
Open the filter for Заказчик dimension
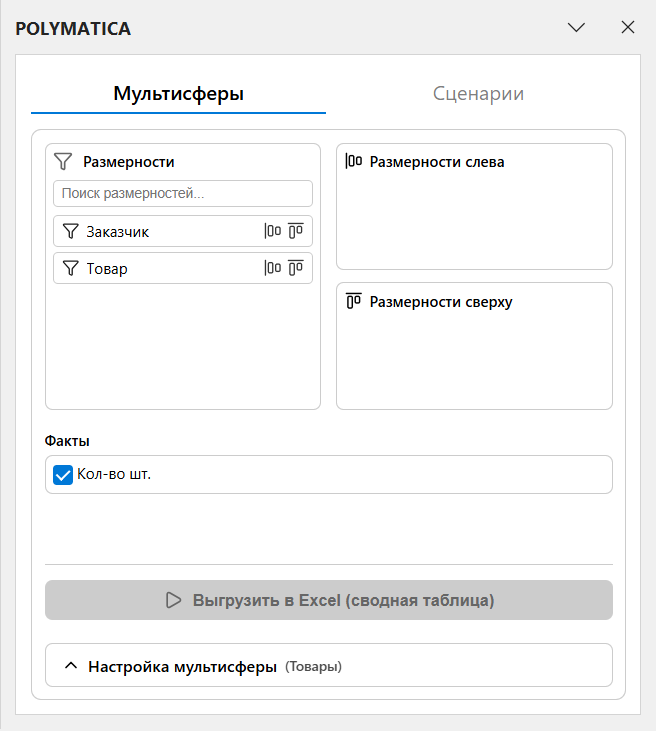tap(70, 232)
